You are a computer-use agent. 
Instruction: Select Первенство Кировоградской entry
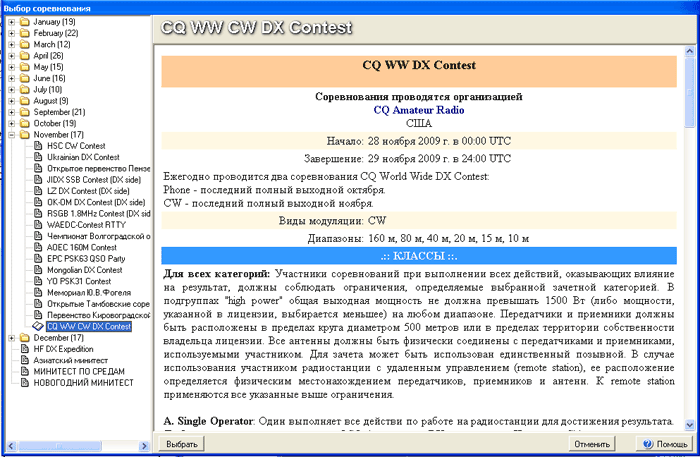pyautogui.click(x=98, y=315)
